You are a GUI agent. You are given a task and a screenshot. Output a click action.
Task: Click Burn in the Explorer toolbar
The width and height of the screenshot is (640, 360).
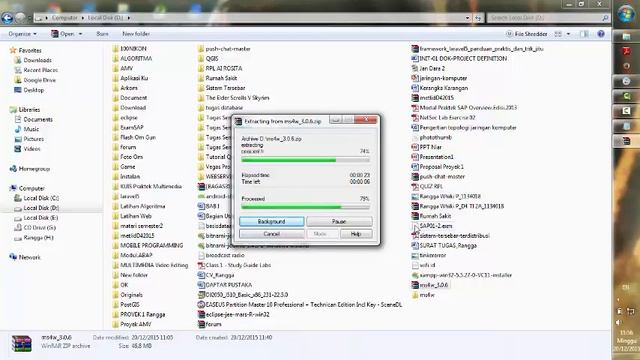102,34
